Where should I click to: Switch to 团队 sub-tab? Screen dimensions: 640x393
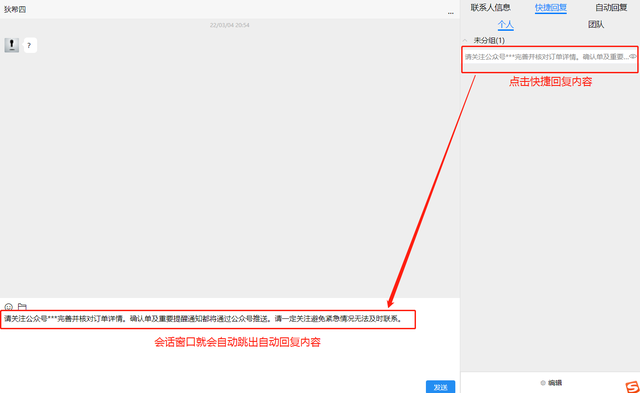coord(596,24)
